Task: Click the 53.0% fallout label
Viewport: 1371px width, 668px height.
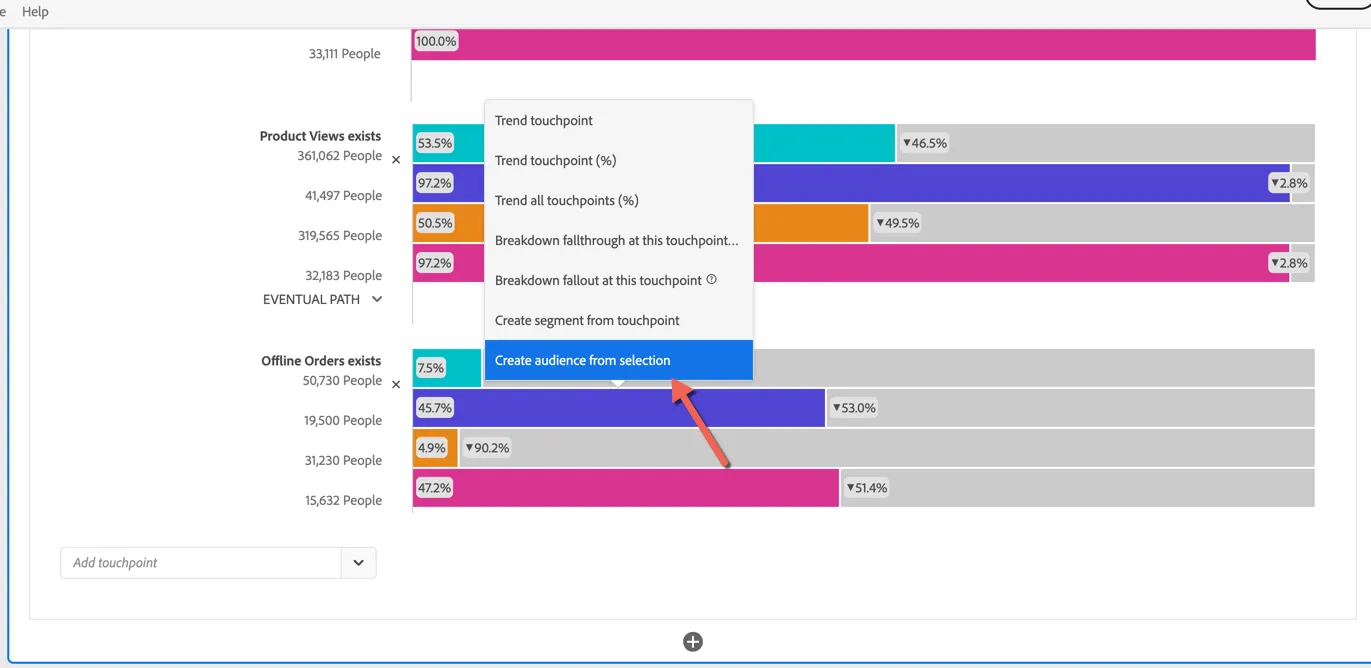Action: tap(854, 408)
